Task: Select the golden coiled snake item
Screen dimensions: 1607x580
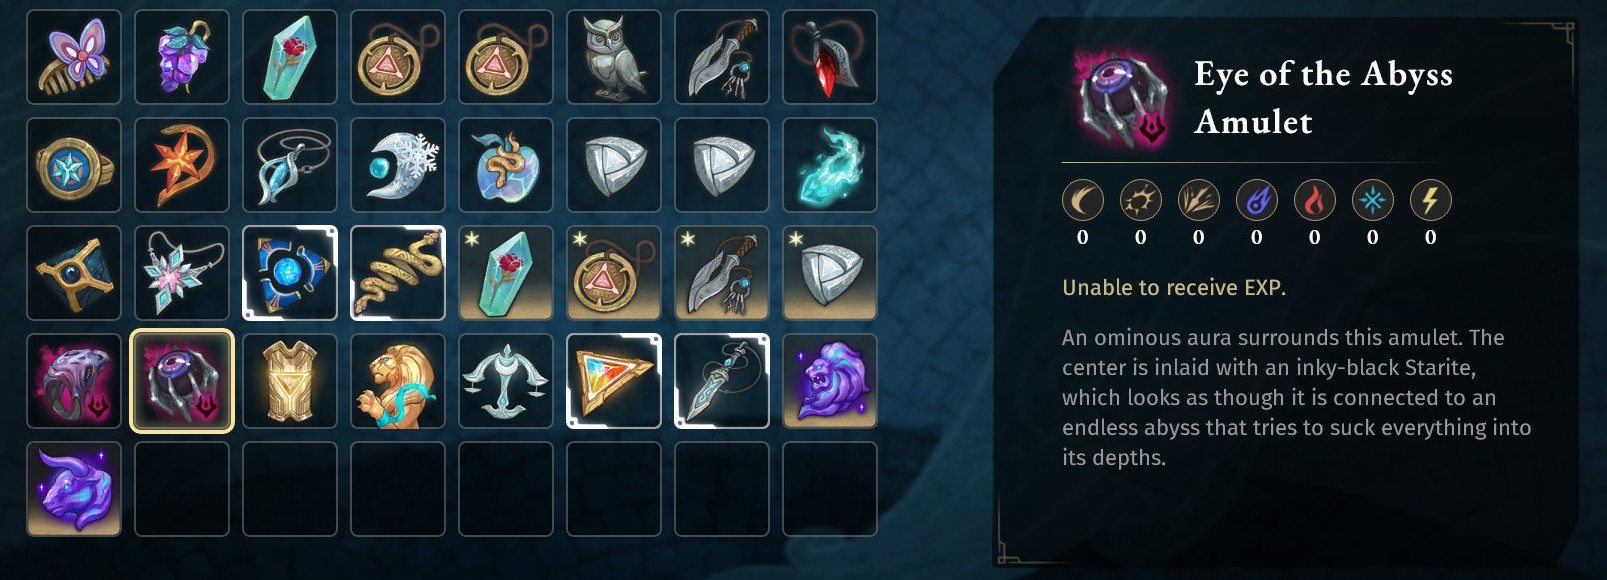Action: [x=398, y=273]
